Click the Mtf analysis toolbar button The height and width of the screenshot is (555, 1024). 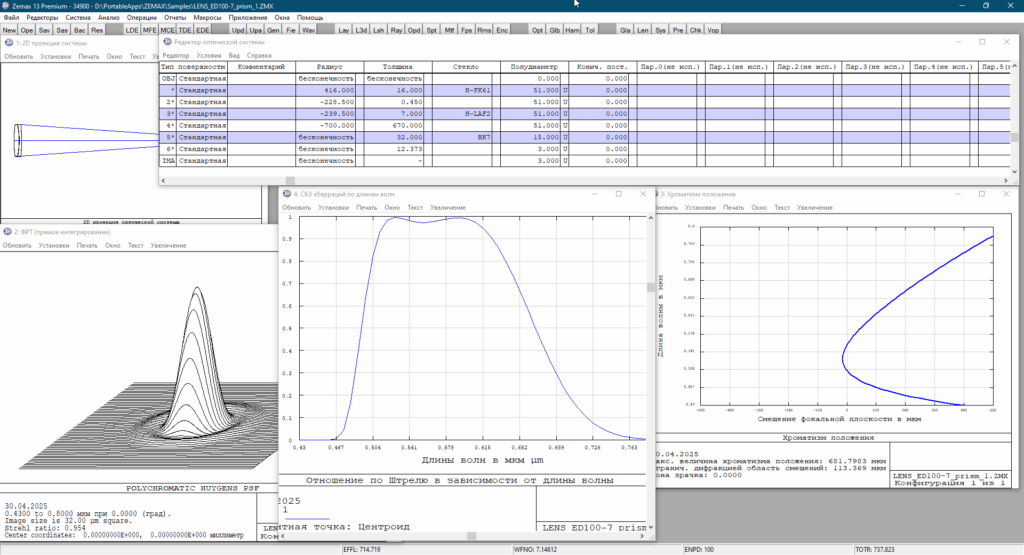(x=450, y=31)
